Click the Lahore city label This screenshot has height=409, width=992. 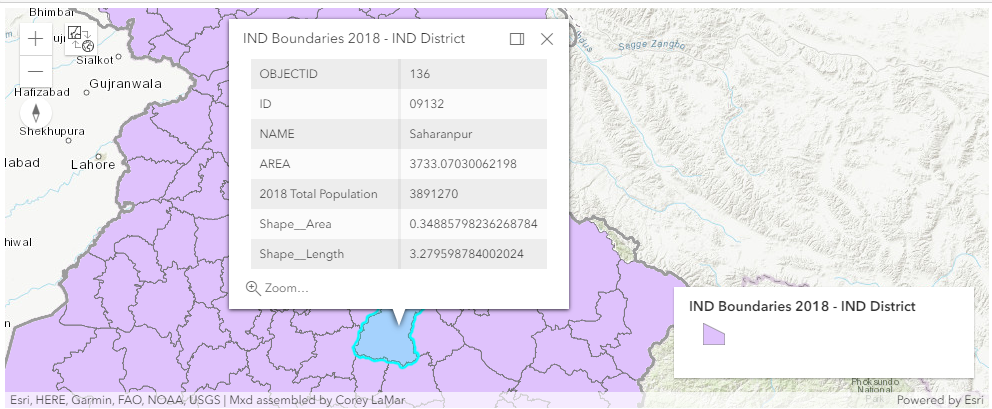pos(93,165)
